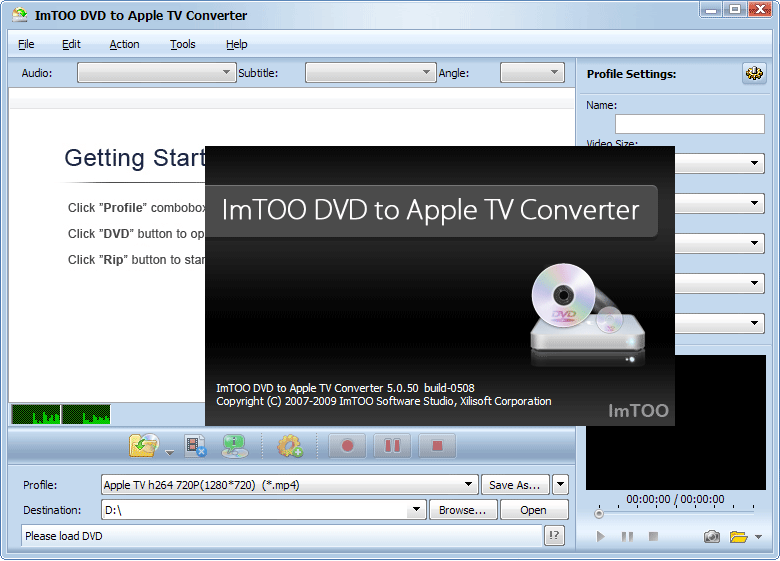The image size is (780, 561).
Task: Open the Profile Settings gear icon
Action: coord(754,74)
